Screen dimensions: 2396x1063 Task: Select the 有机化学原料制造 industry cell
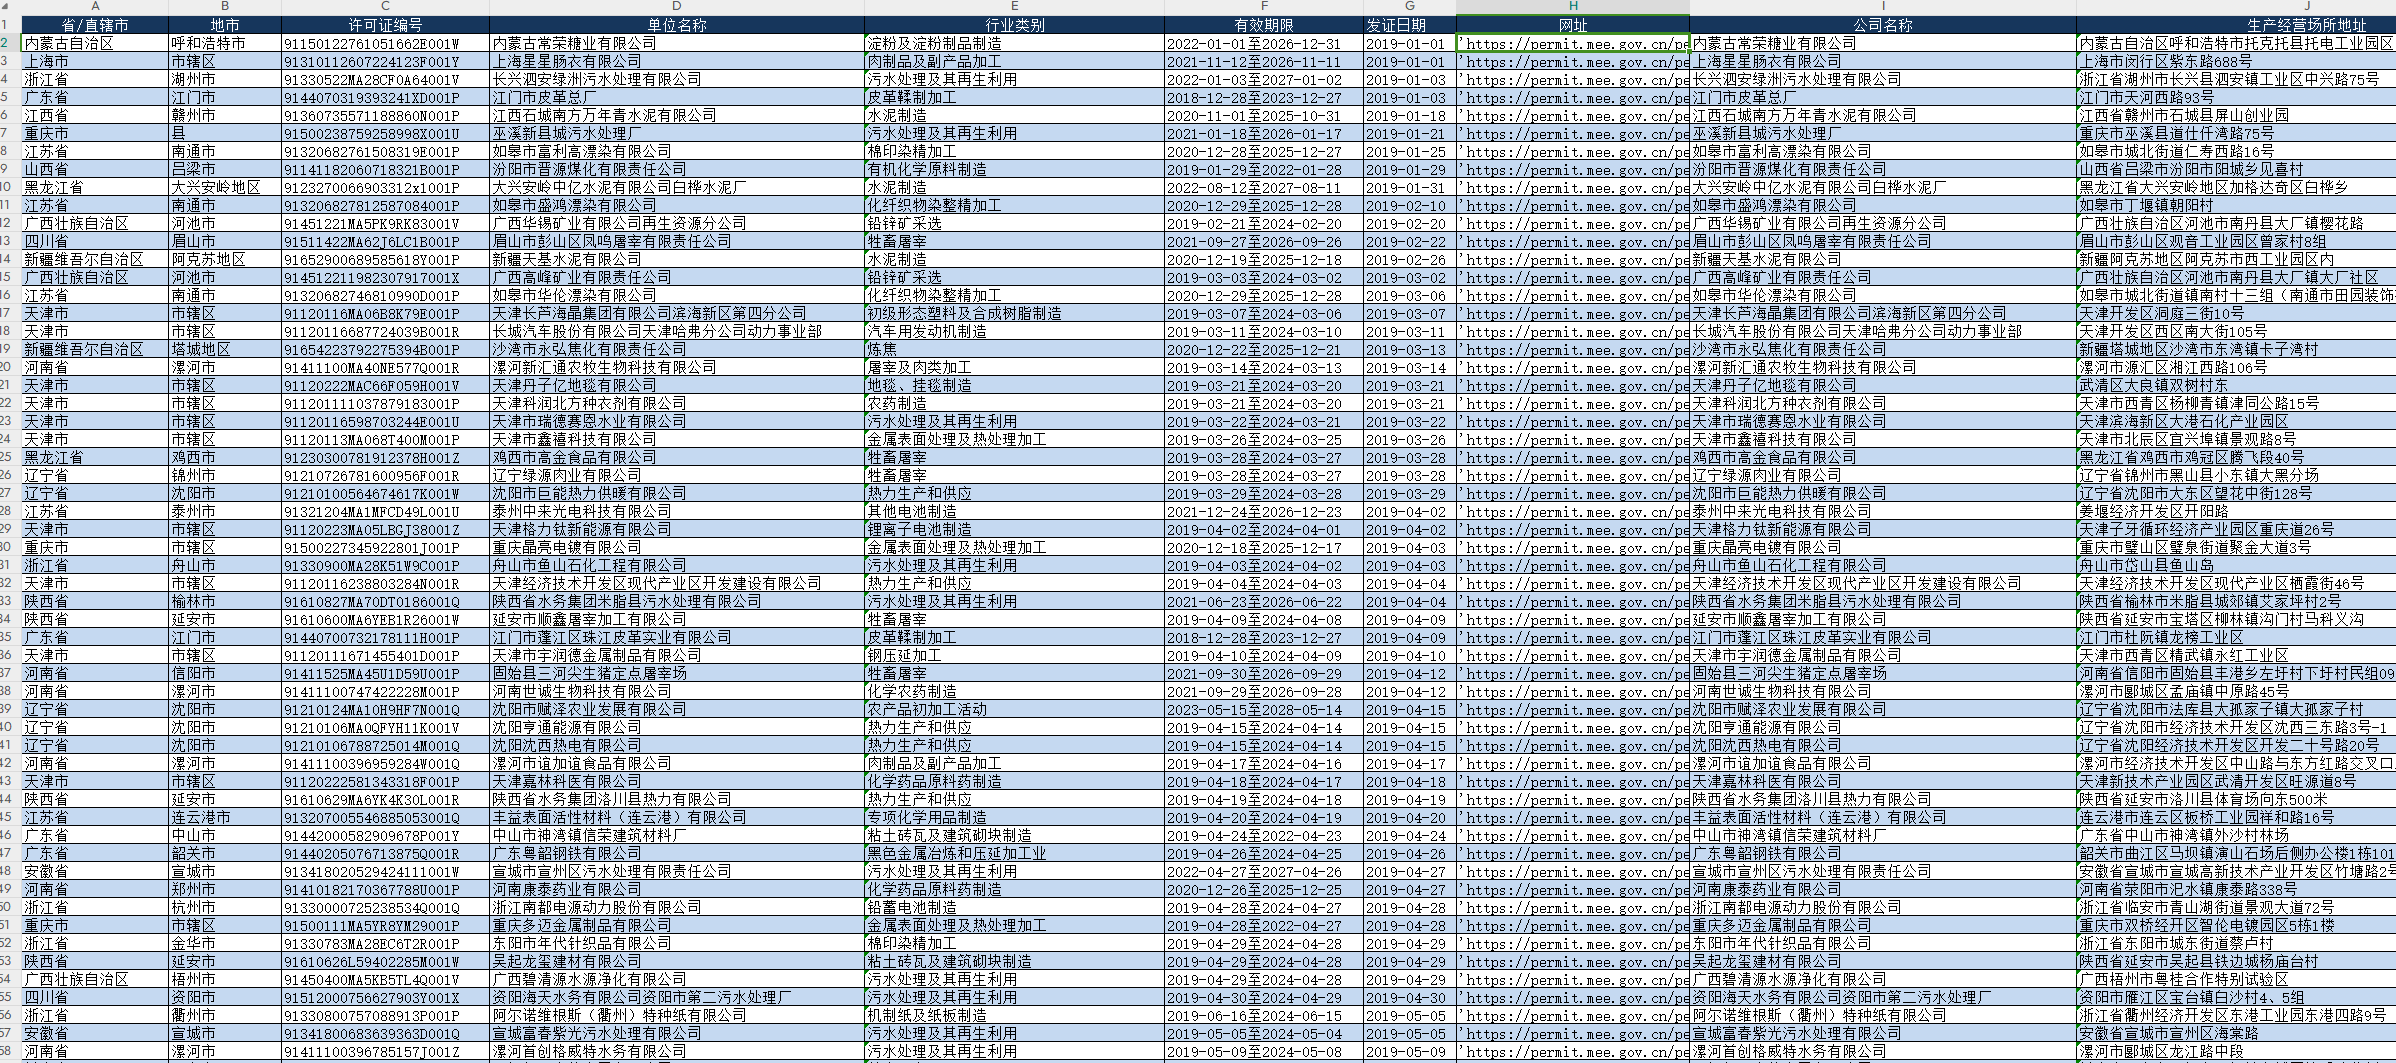[x=1014, y=169]
